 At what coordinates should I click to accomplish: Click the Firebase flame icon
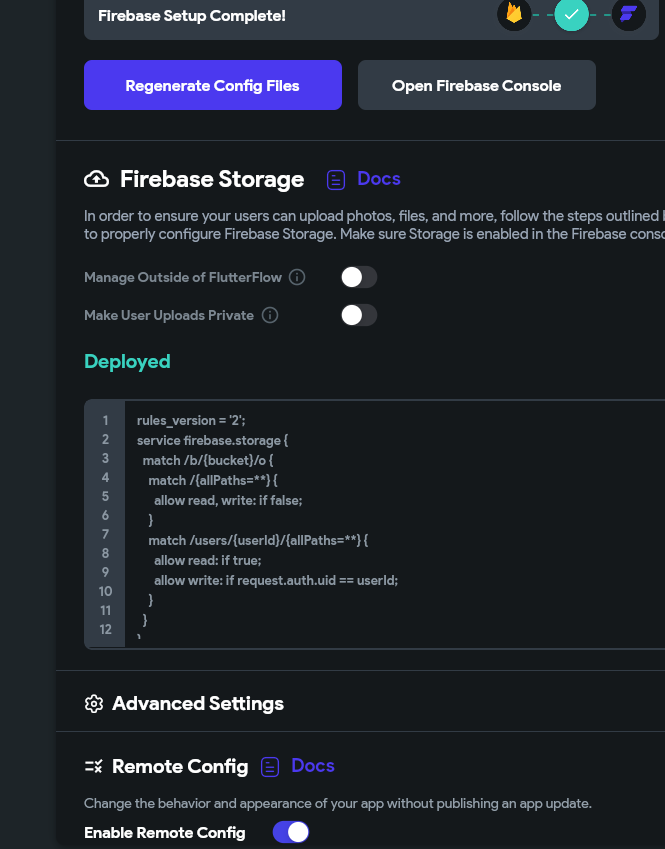click(514, 14)
